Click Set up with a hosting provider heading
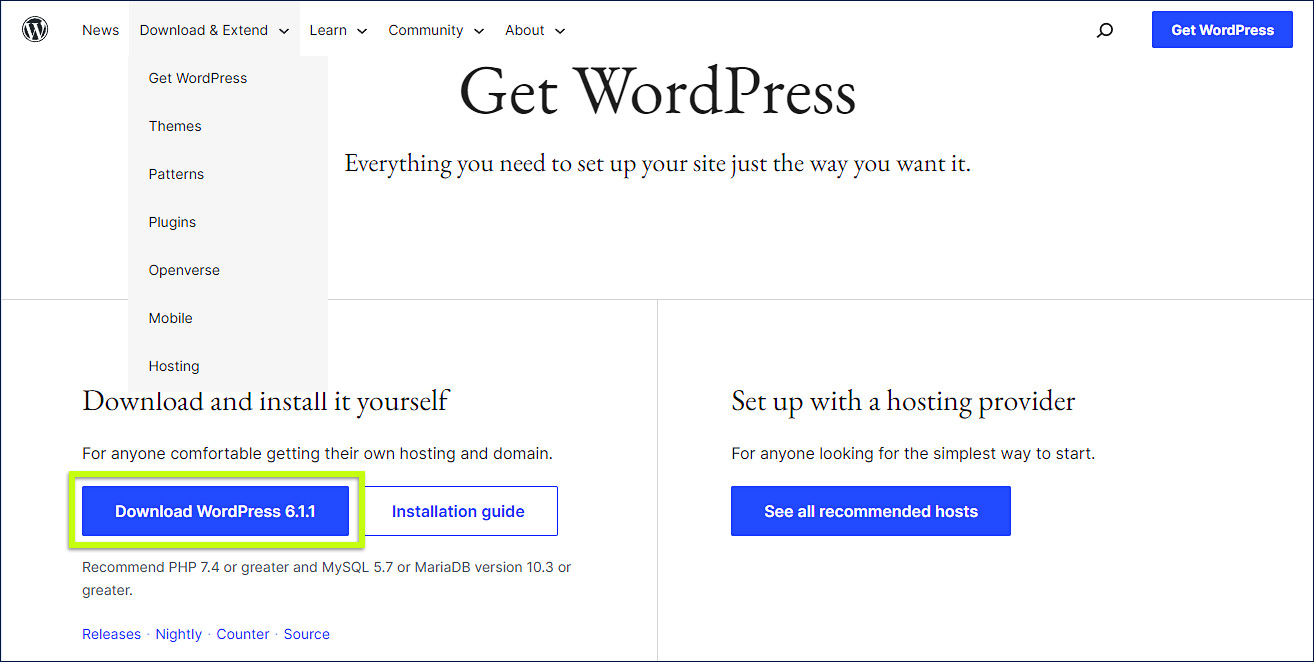This screenshot has width=1314, height=662. pyautogui.click(x=903, y=401)
